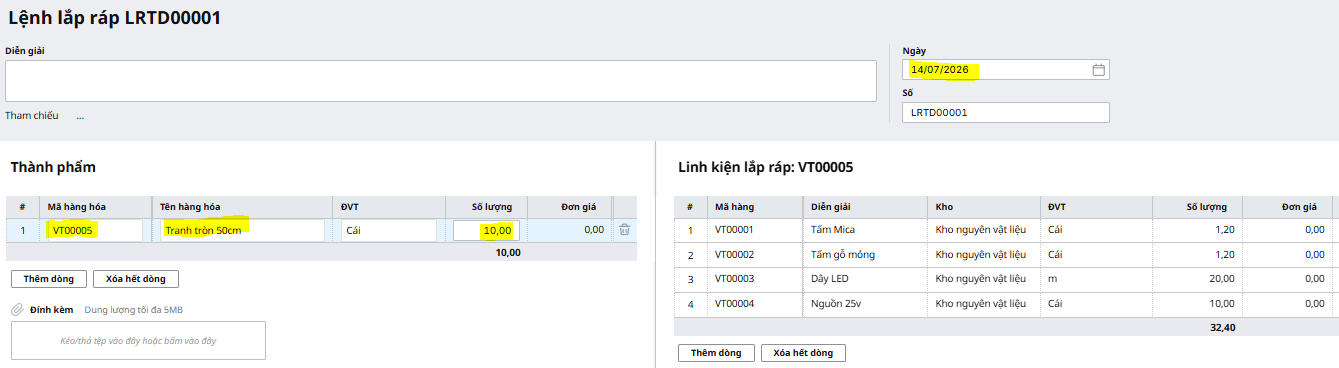The width and height of the screenshot is (1339, 368).
Task: Click the Kho cell in Tấm Mica row
Action: 985,229
